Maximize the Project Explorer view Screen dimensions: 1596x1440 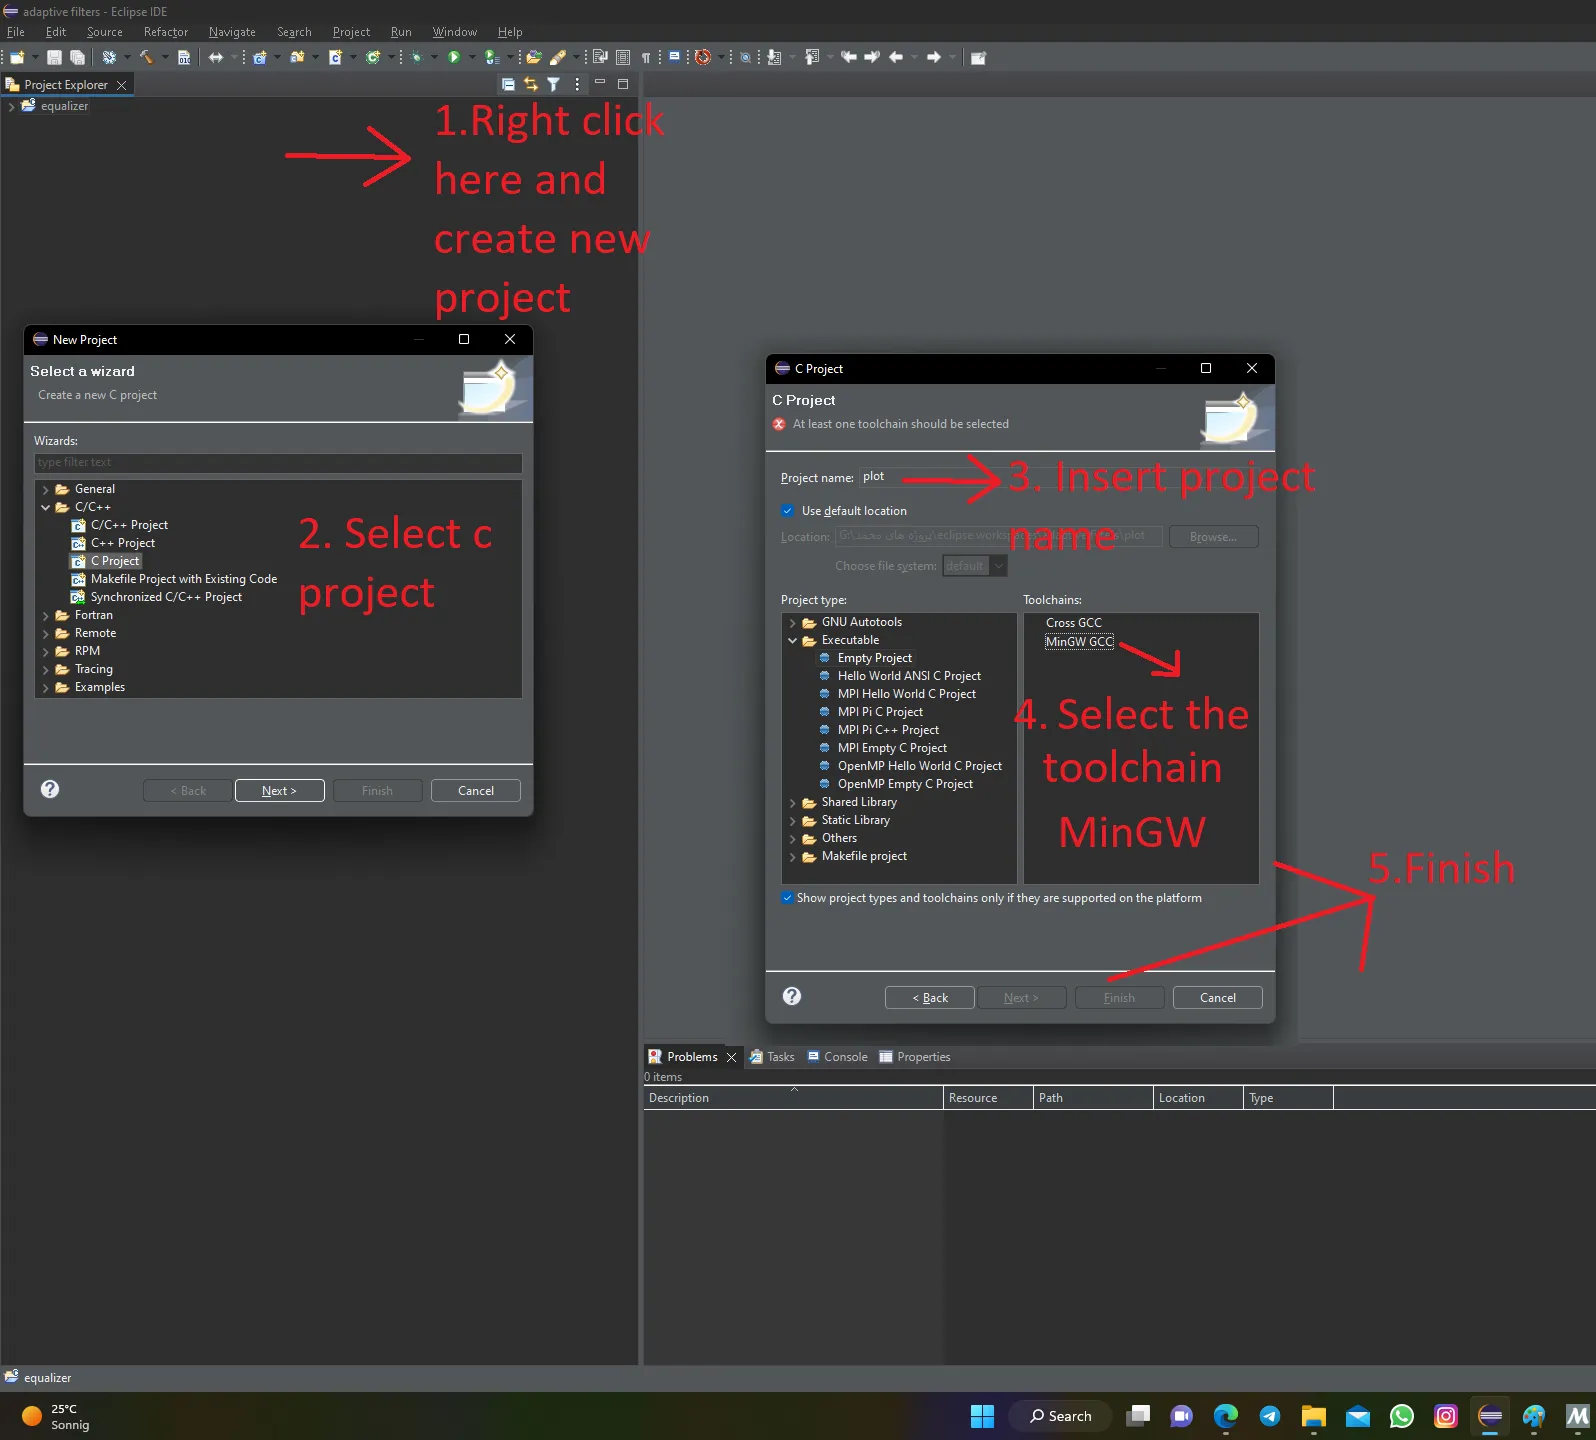[623, 84]
